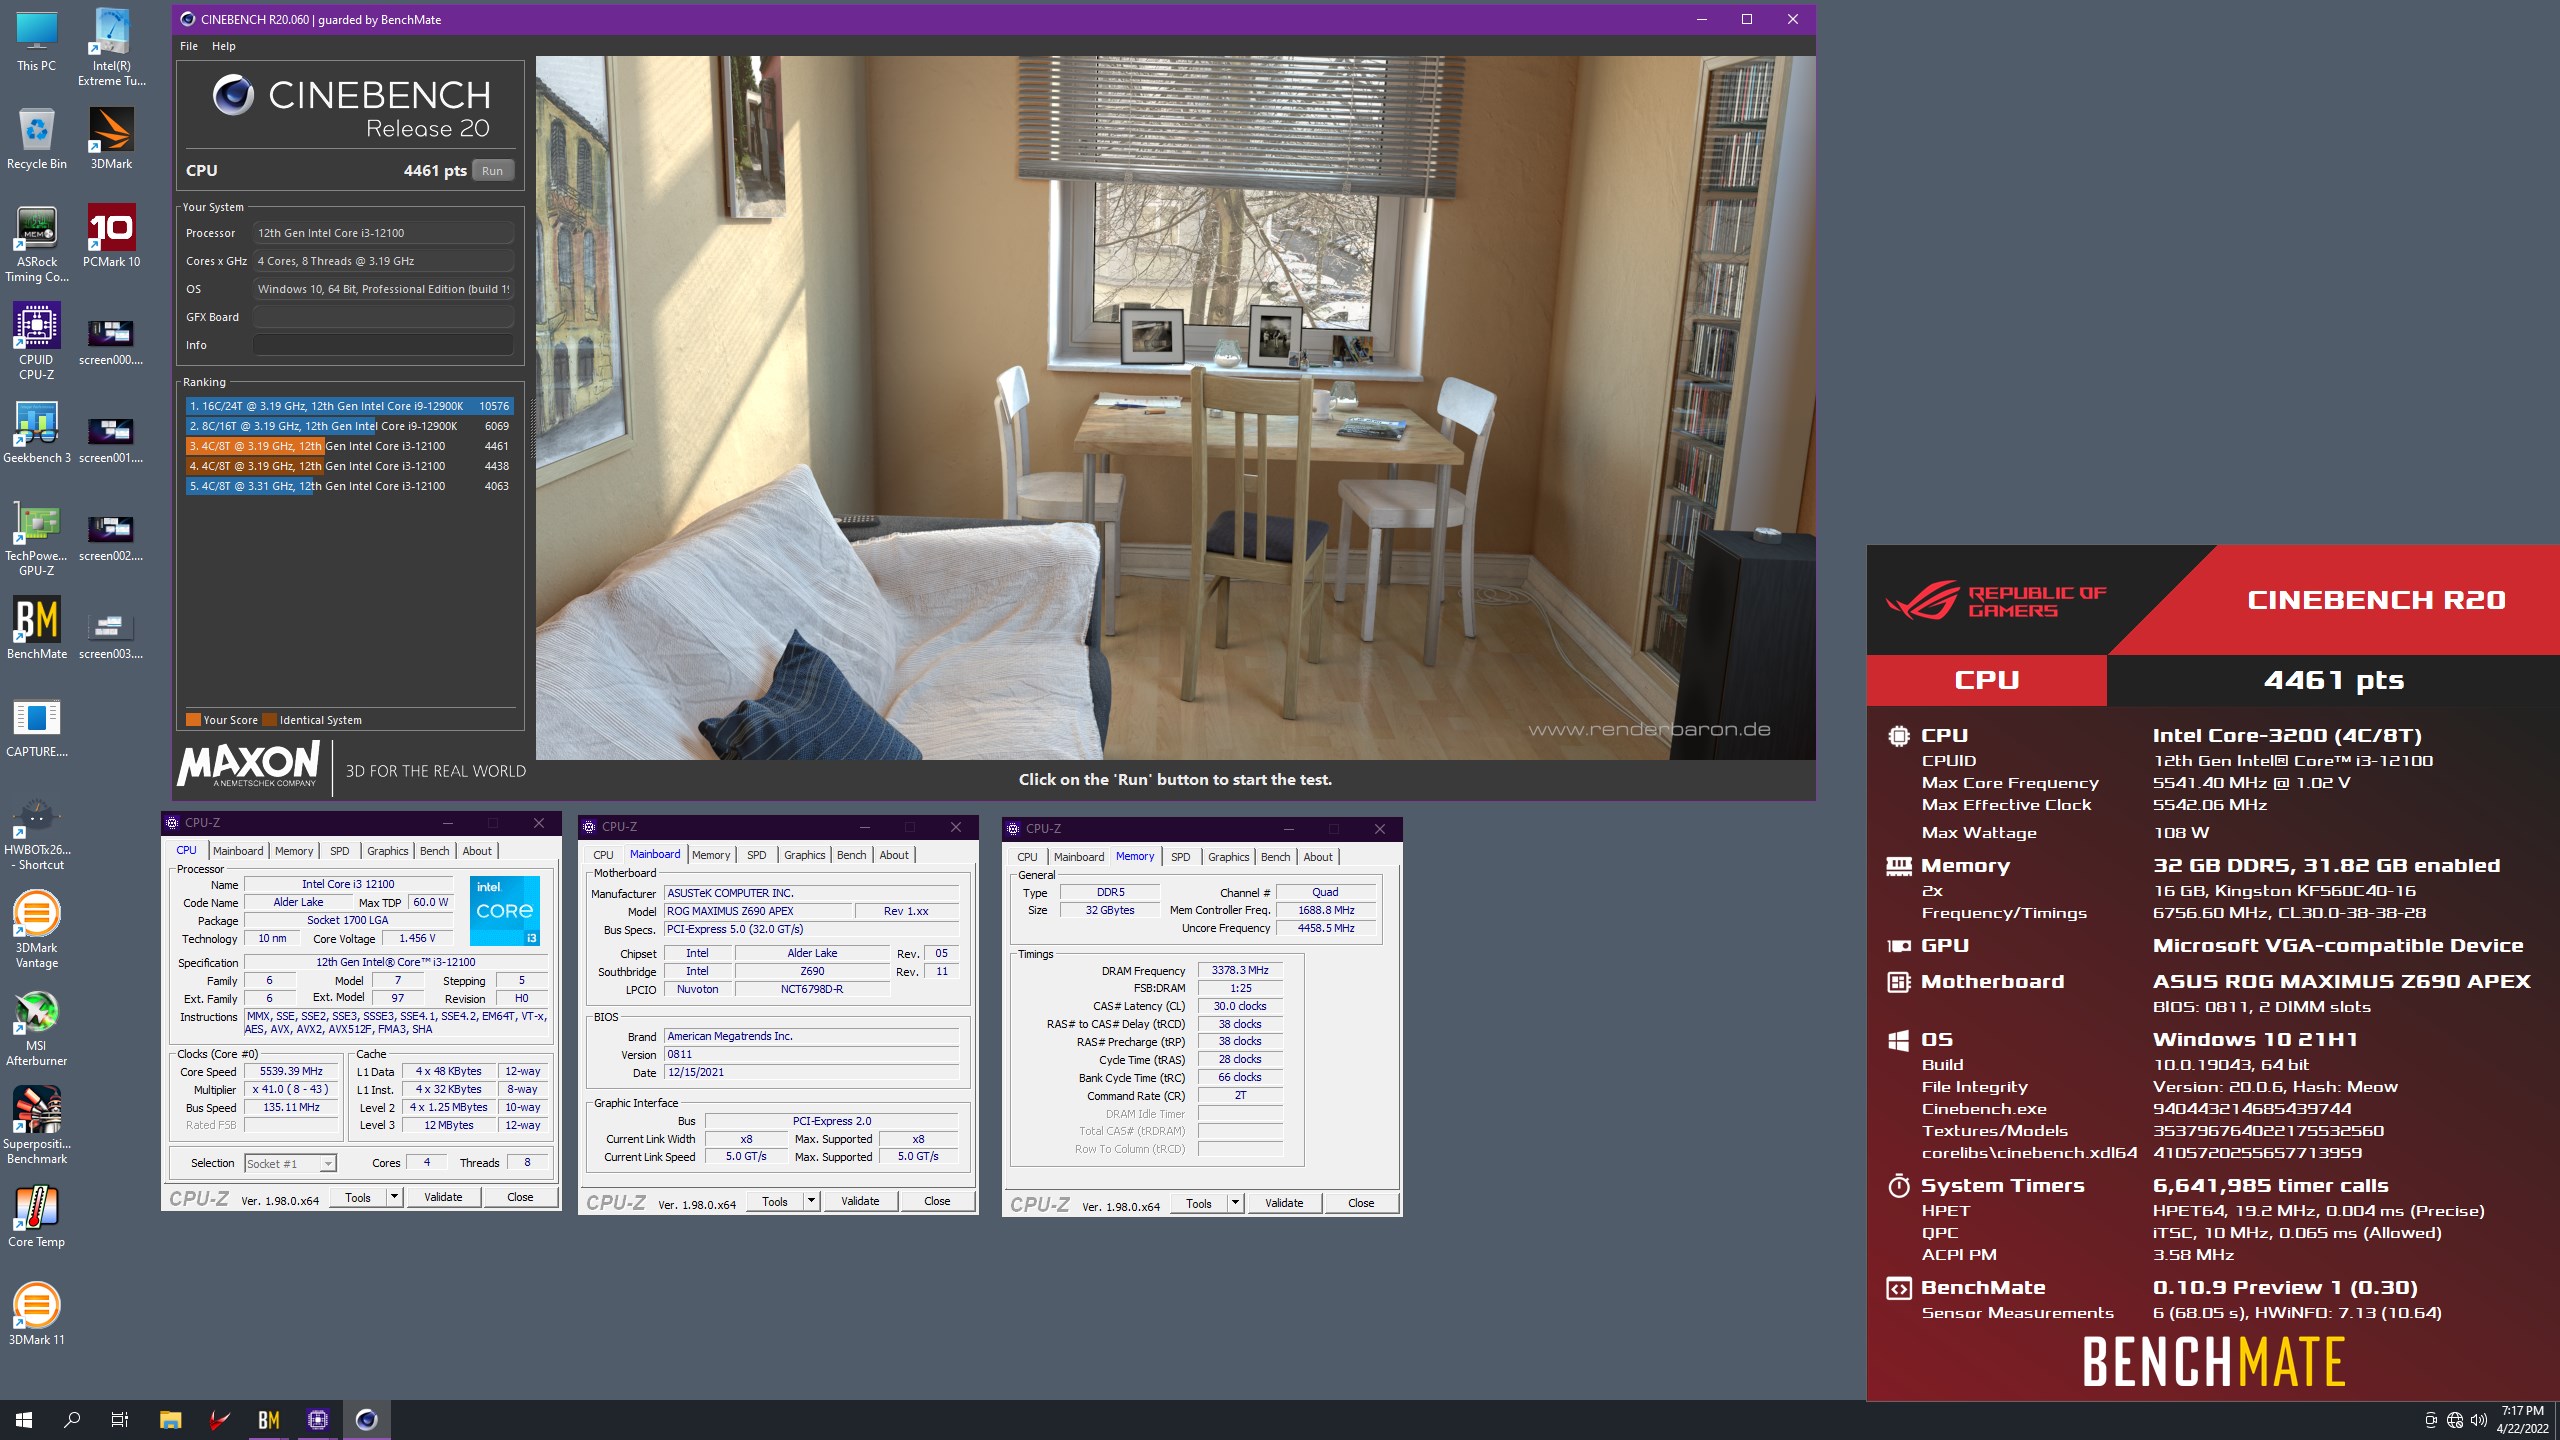
Task: Open Socket #1 selection dropdown
Action: (291, 1164)
